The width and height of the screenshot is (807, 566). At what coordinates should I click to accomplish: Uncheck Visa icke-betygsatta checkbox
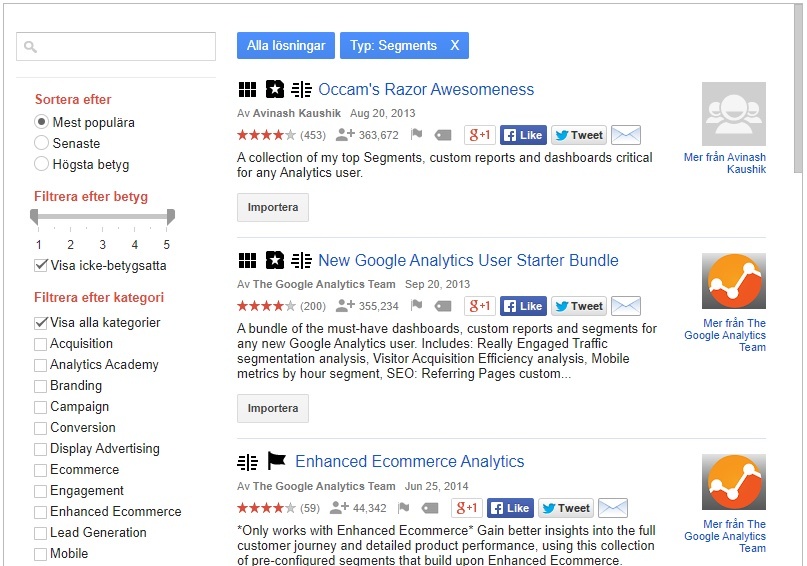[41, 266]
